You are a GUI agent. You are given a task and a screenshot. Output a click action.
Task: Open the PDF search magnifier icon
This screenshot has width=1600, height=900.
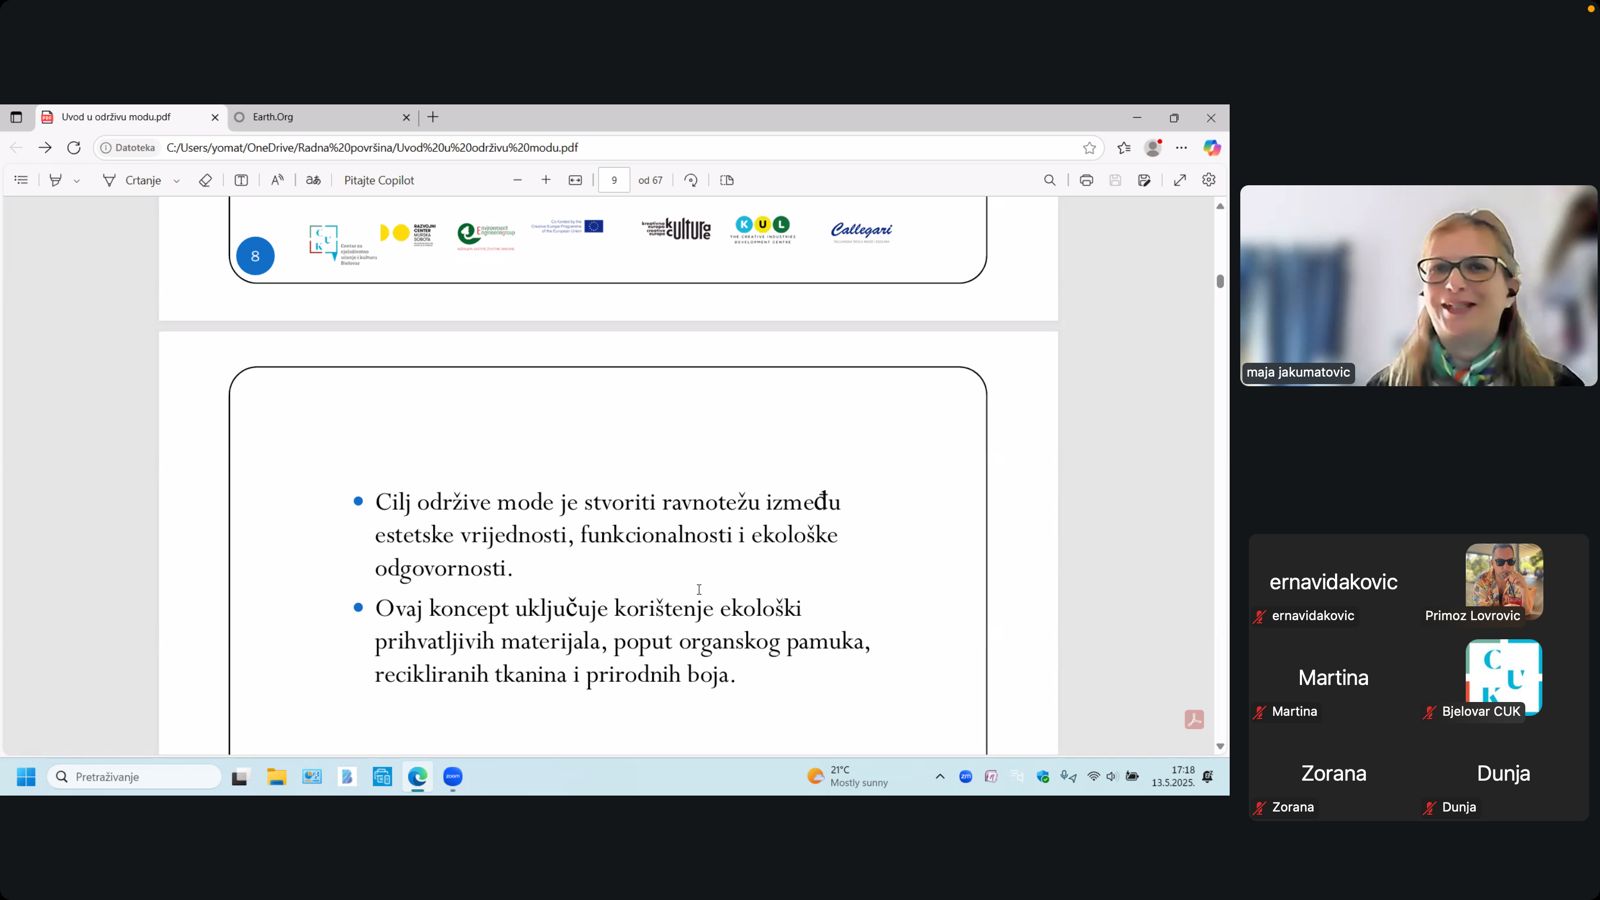click(x=1049, y=180)
